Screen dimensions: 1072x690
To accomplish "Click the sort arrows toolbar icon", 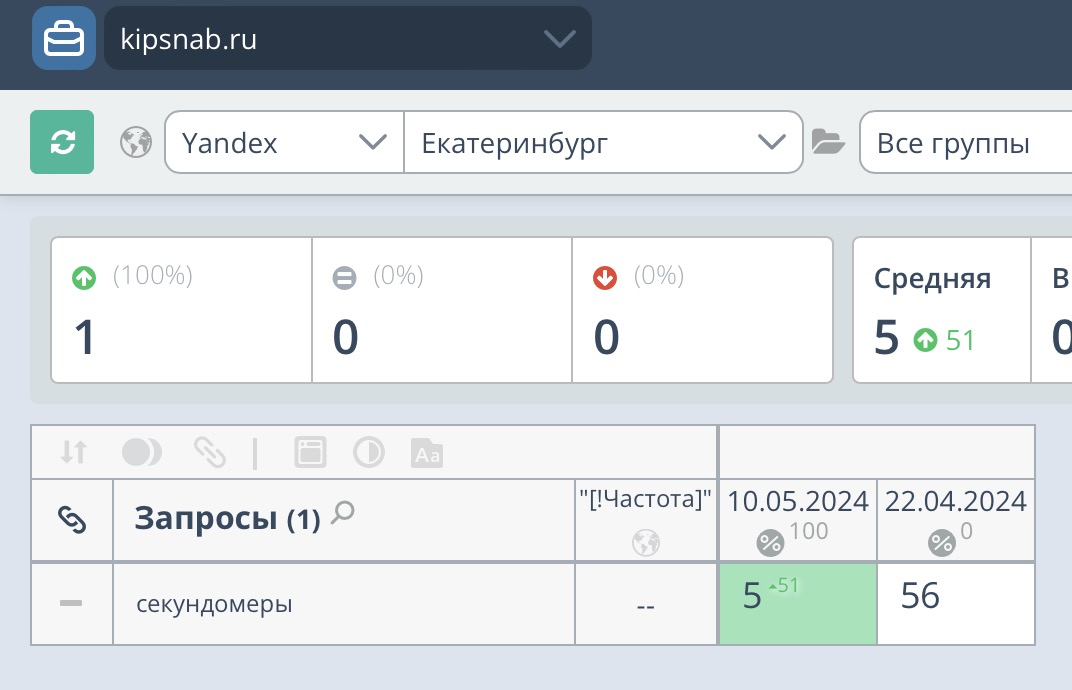I will tap(74, 453).
